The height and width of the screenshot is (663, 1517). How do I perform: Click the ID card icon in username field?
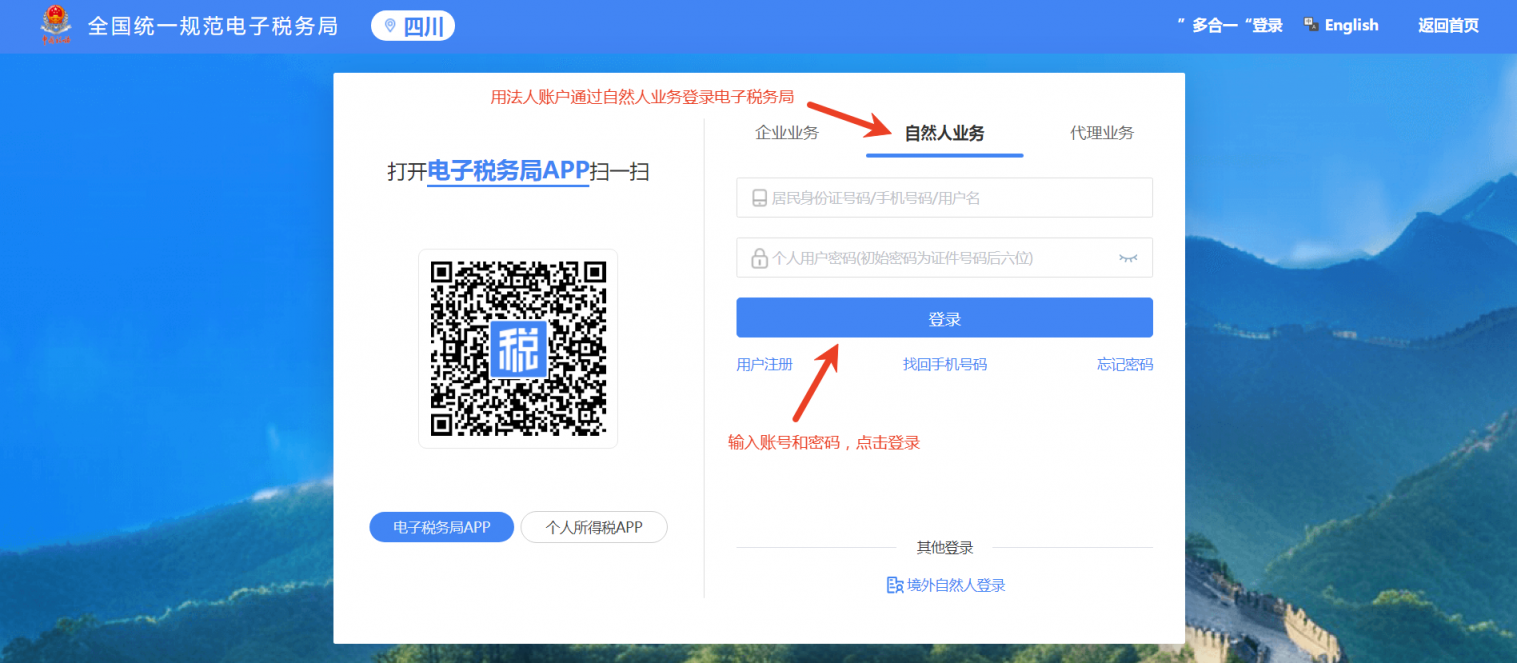point(759,198)
